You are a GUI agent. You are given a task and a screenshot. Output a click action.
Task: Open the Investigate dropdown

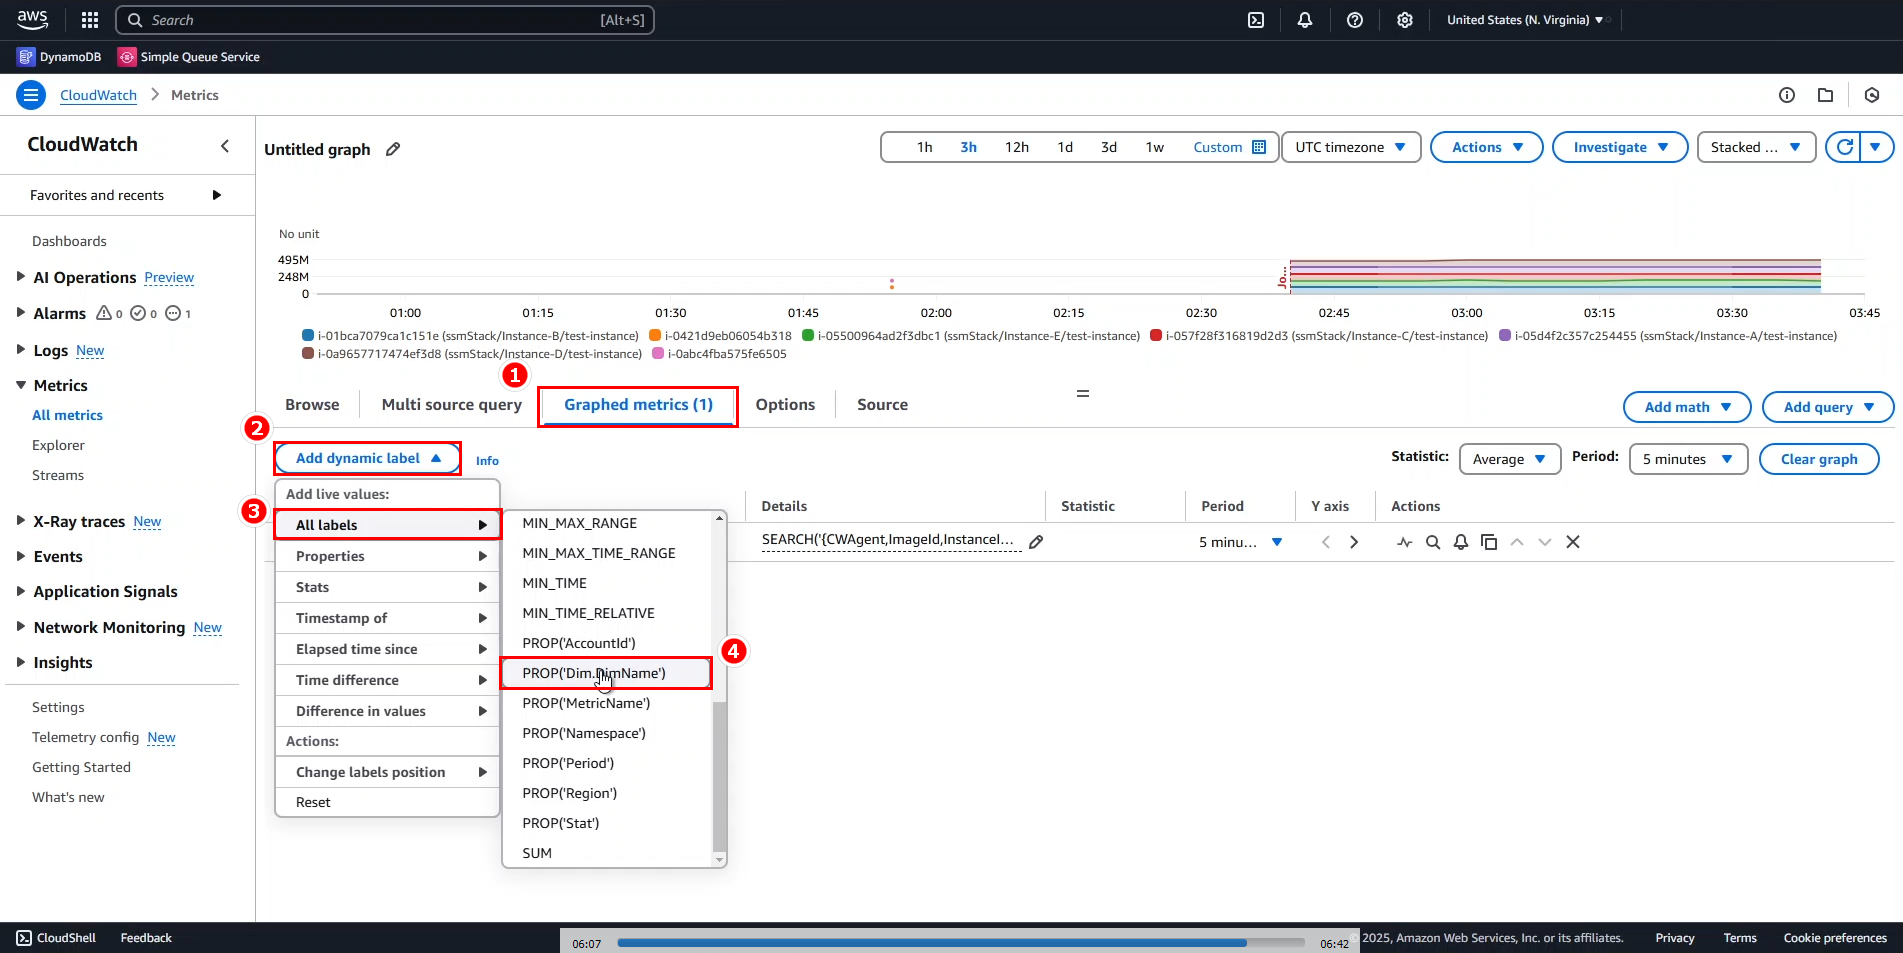tap(1620, 147)
